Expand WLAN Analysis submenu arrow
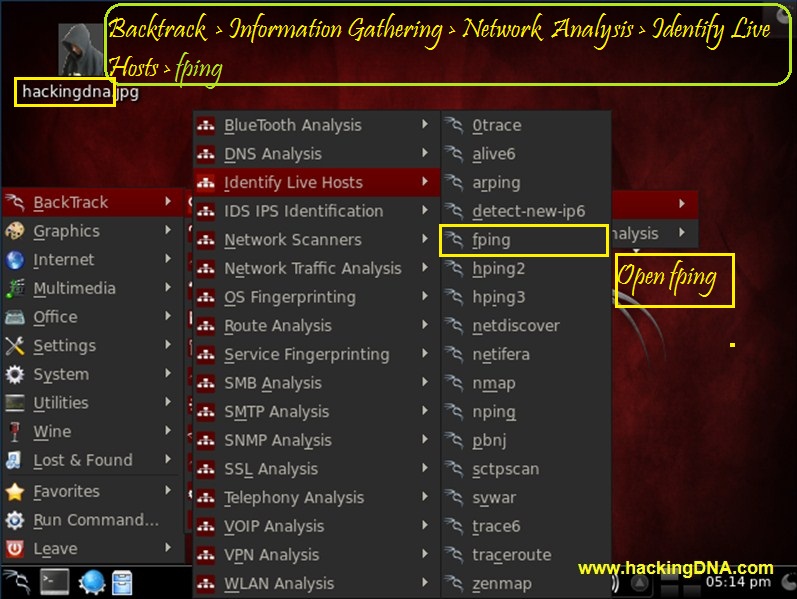797x599 pixels. coord(425,582)
